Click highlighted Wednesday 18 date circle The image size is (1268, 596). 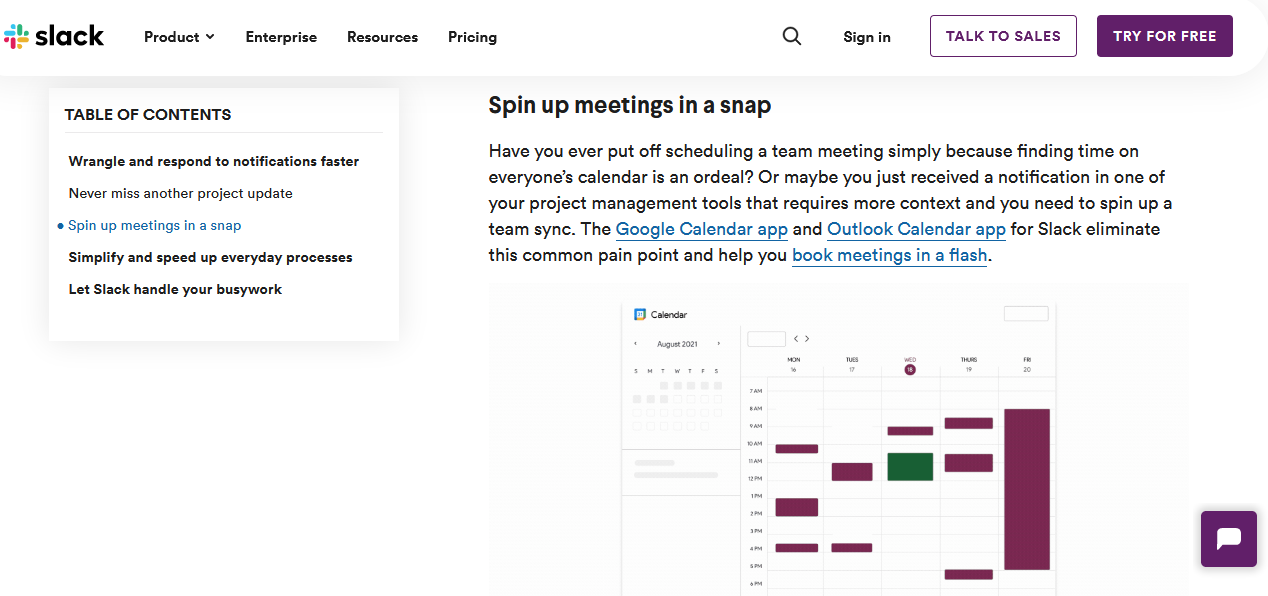tap(910, 369)
